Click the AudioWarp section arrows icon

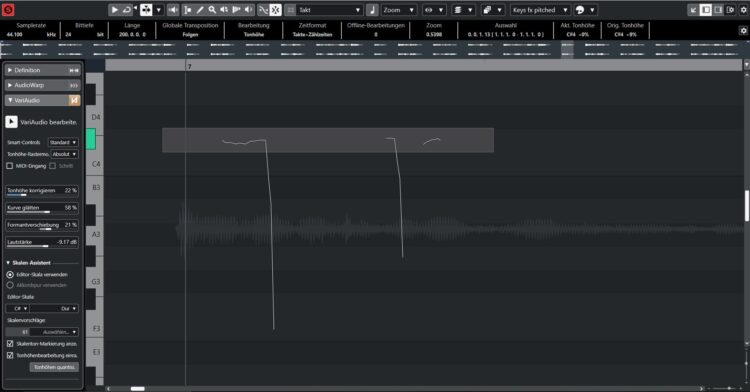click(x=74, y=85)
